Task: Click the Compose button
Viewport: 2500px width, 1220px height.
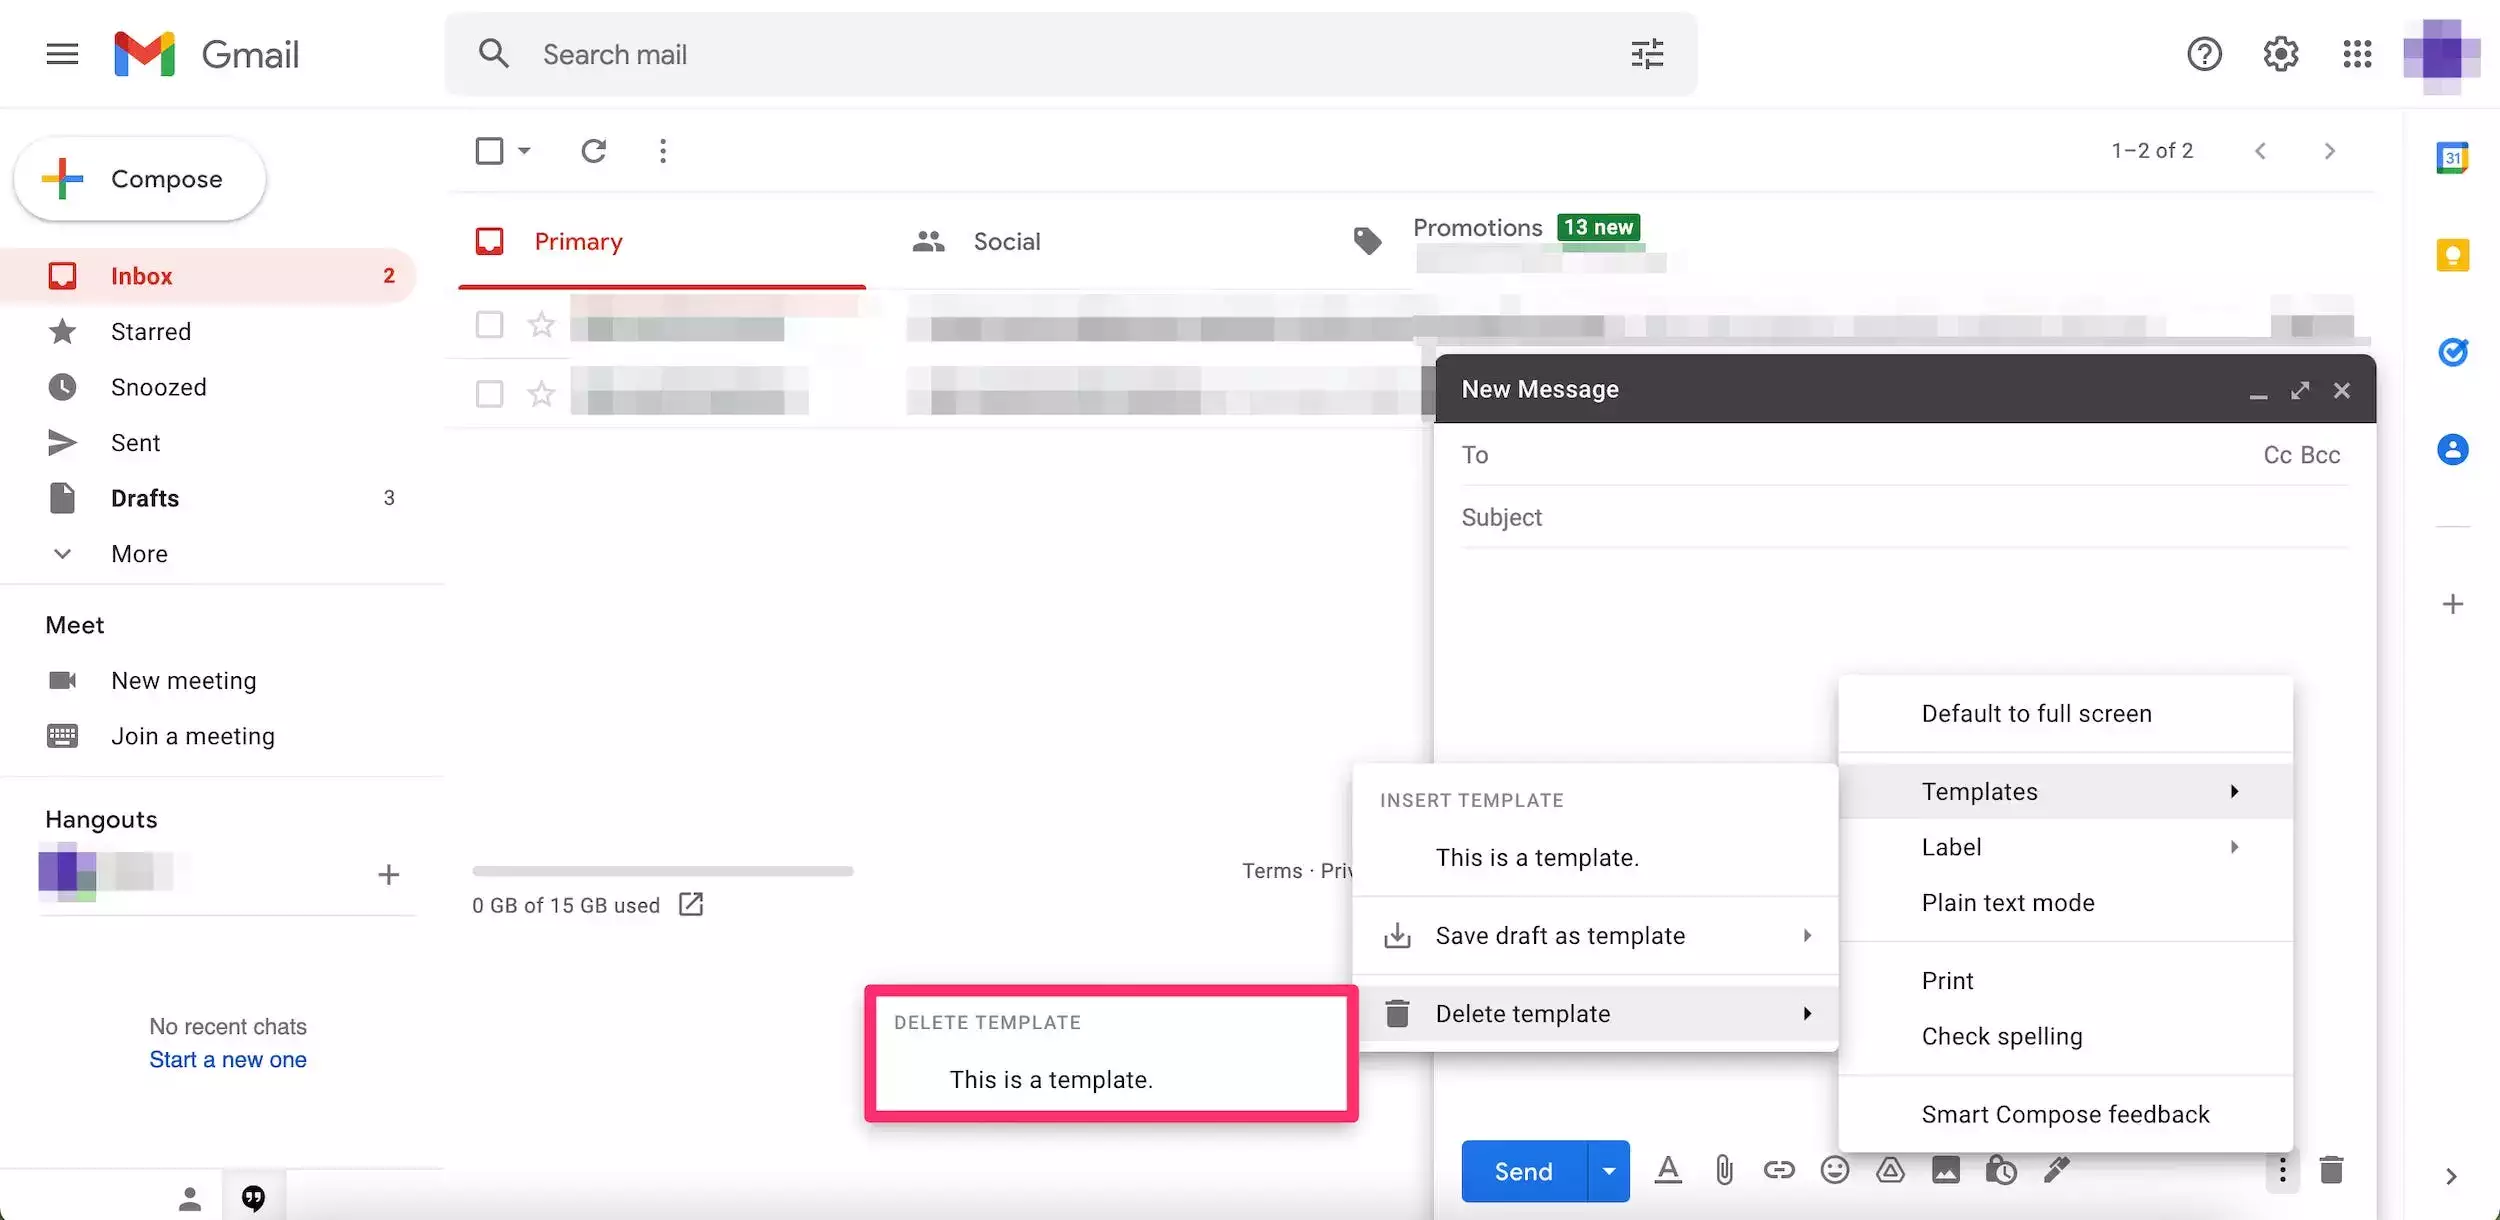Action: point(140,179)
